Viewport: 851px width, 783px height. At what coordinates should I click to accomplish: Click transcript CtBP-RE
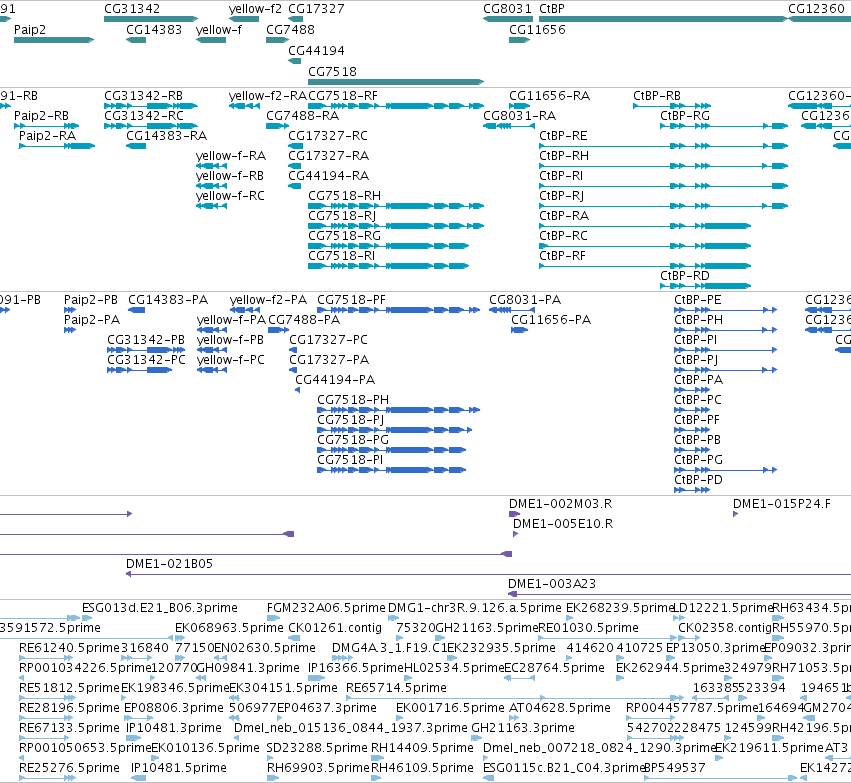click(563, 136)
